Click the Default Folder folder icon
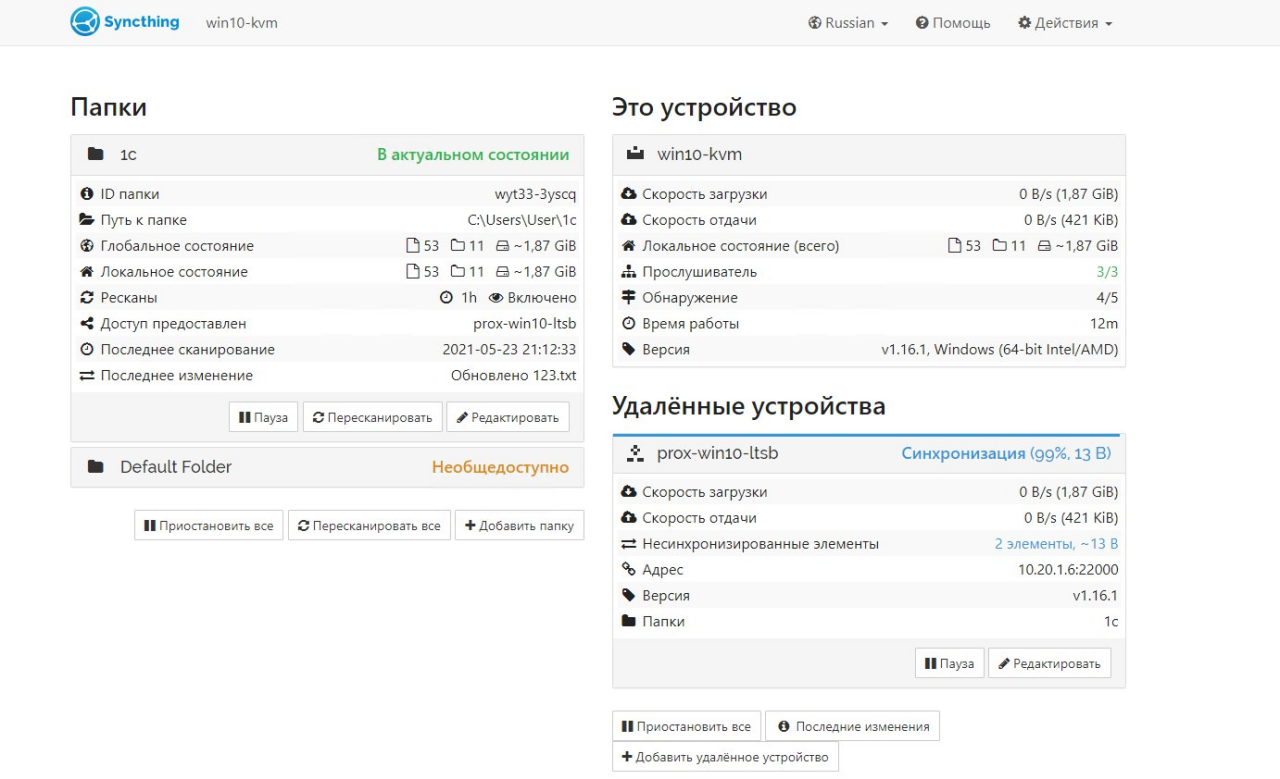 [96, 467]
